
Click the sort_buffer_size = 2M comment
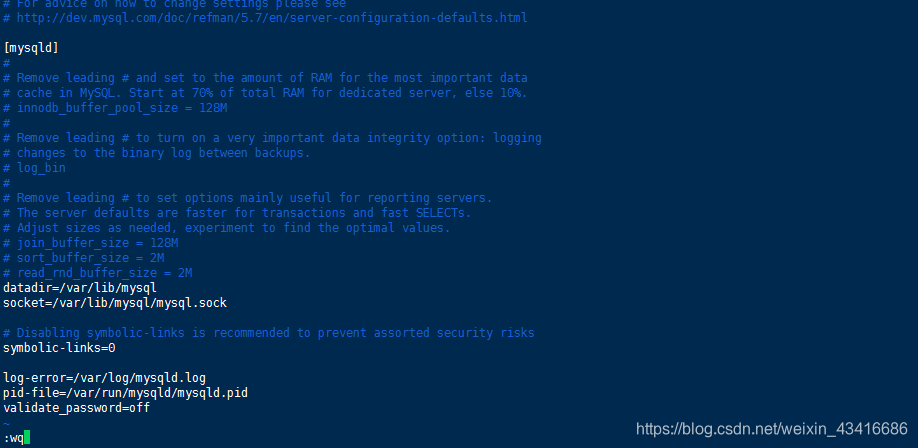84,258
